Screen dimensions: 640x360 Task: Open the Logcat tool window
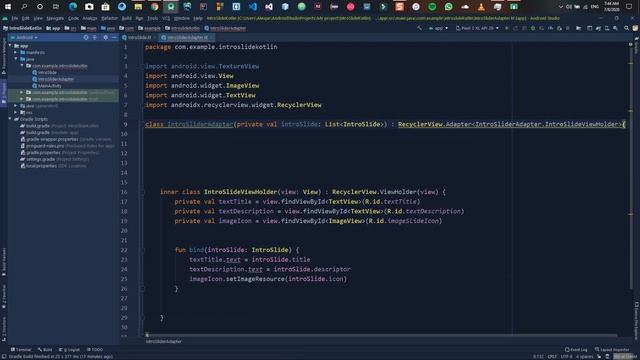(69, 350)
